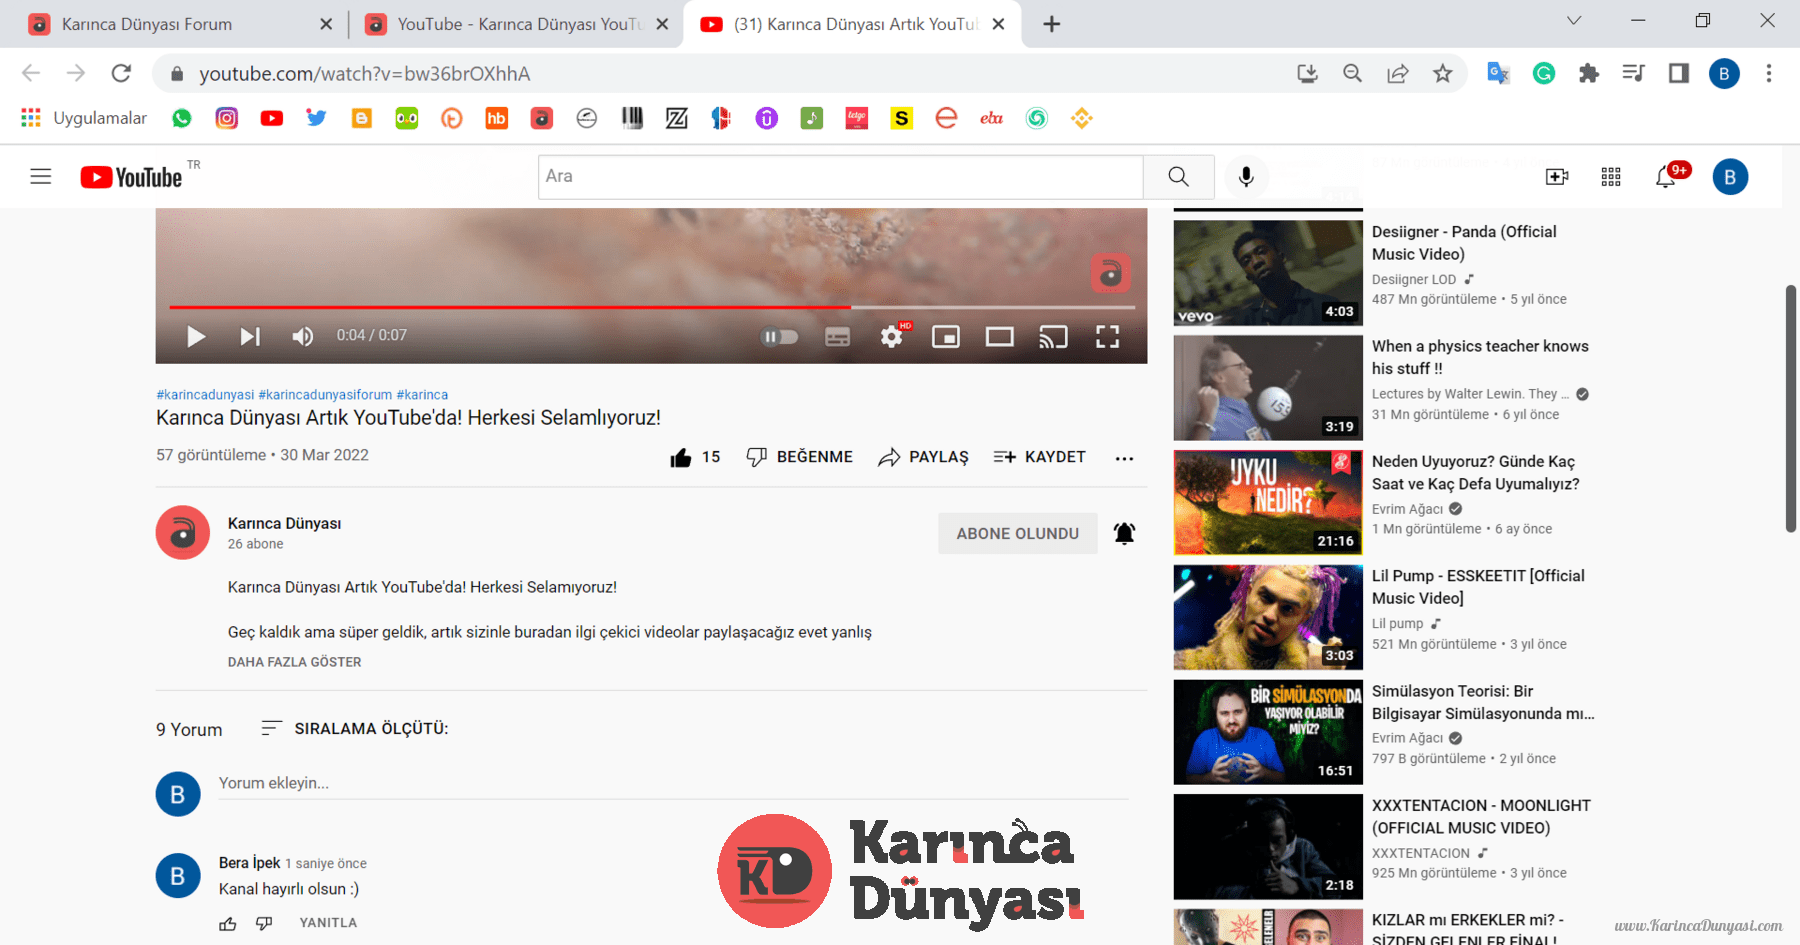Reload the page
Image resolution: width=1800 pixels, height=945 pixels.
tap(121, 73)
